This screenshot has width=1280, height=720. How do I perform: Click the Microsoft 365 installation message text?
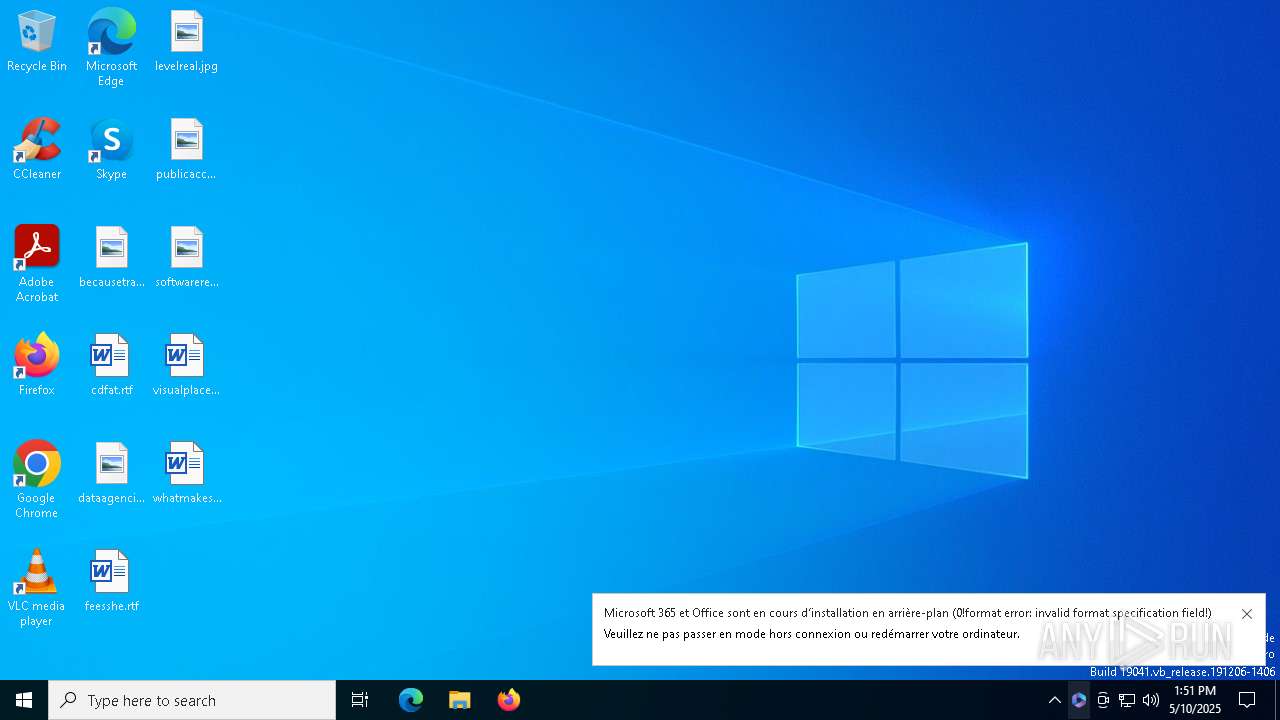click(907, 623)
